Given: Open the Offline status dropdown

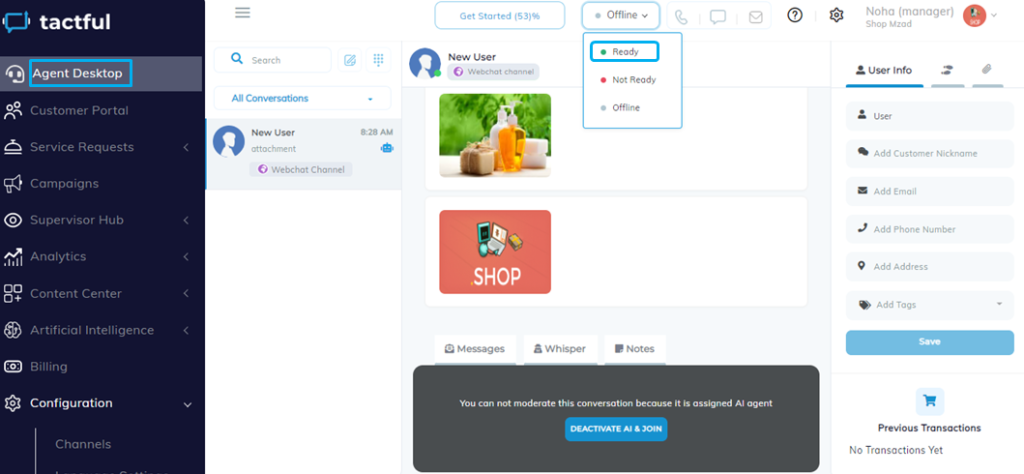Looking at the screenshot, I should tap(621, 15).
